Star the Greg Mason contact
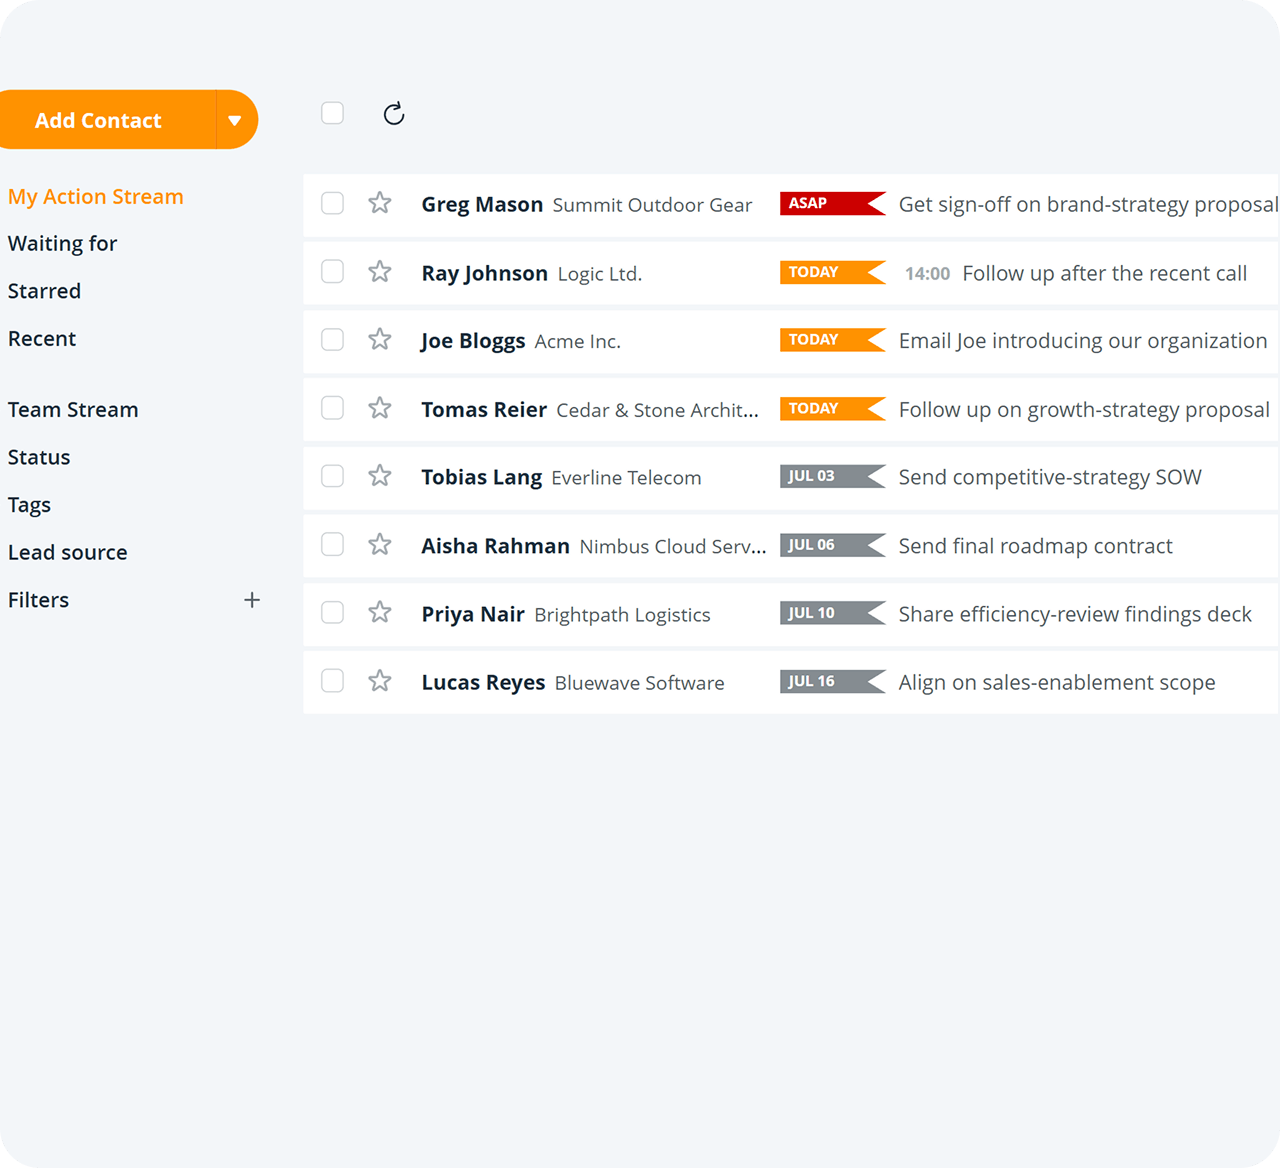 click(x=380, y=203)
